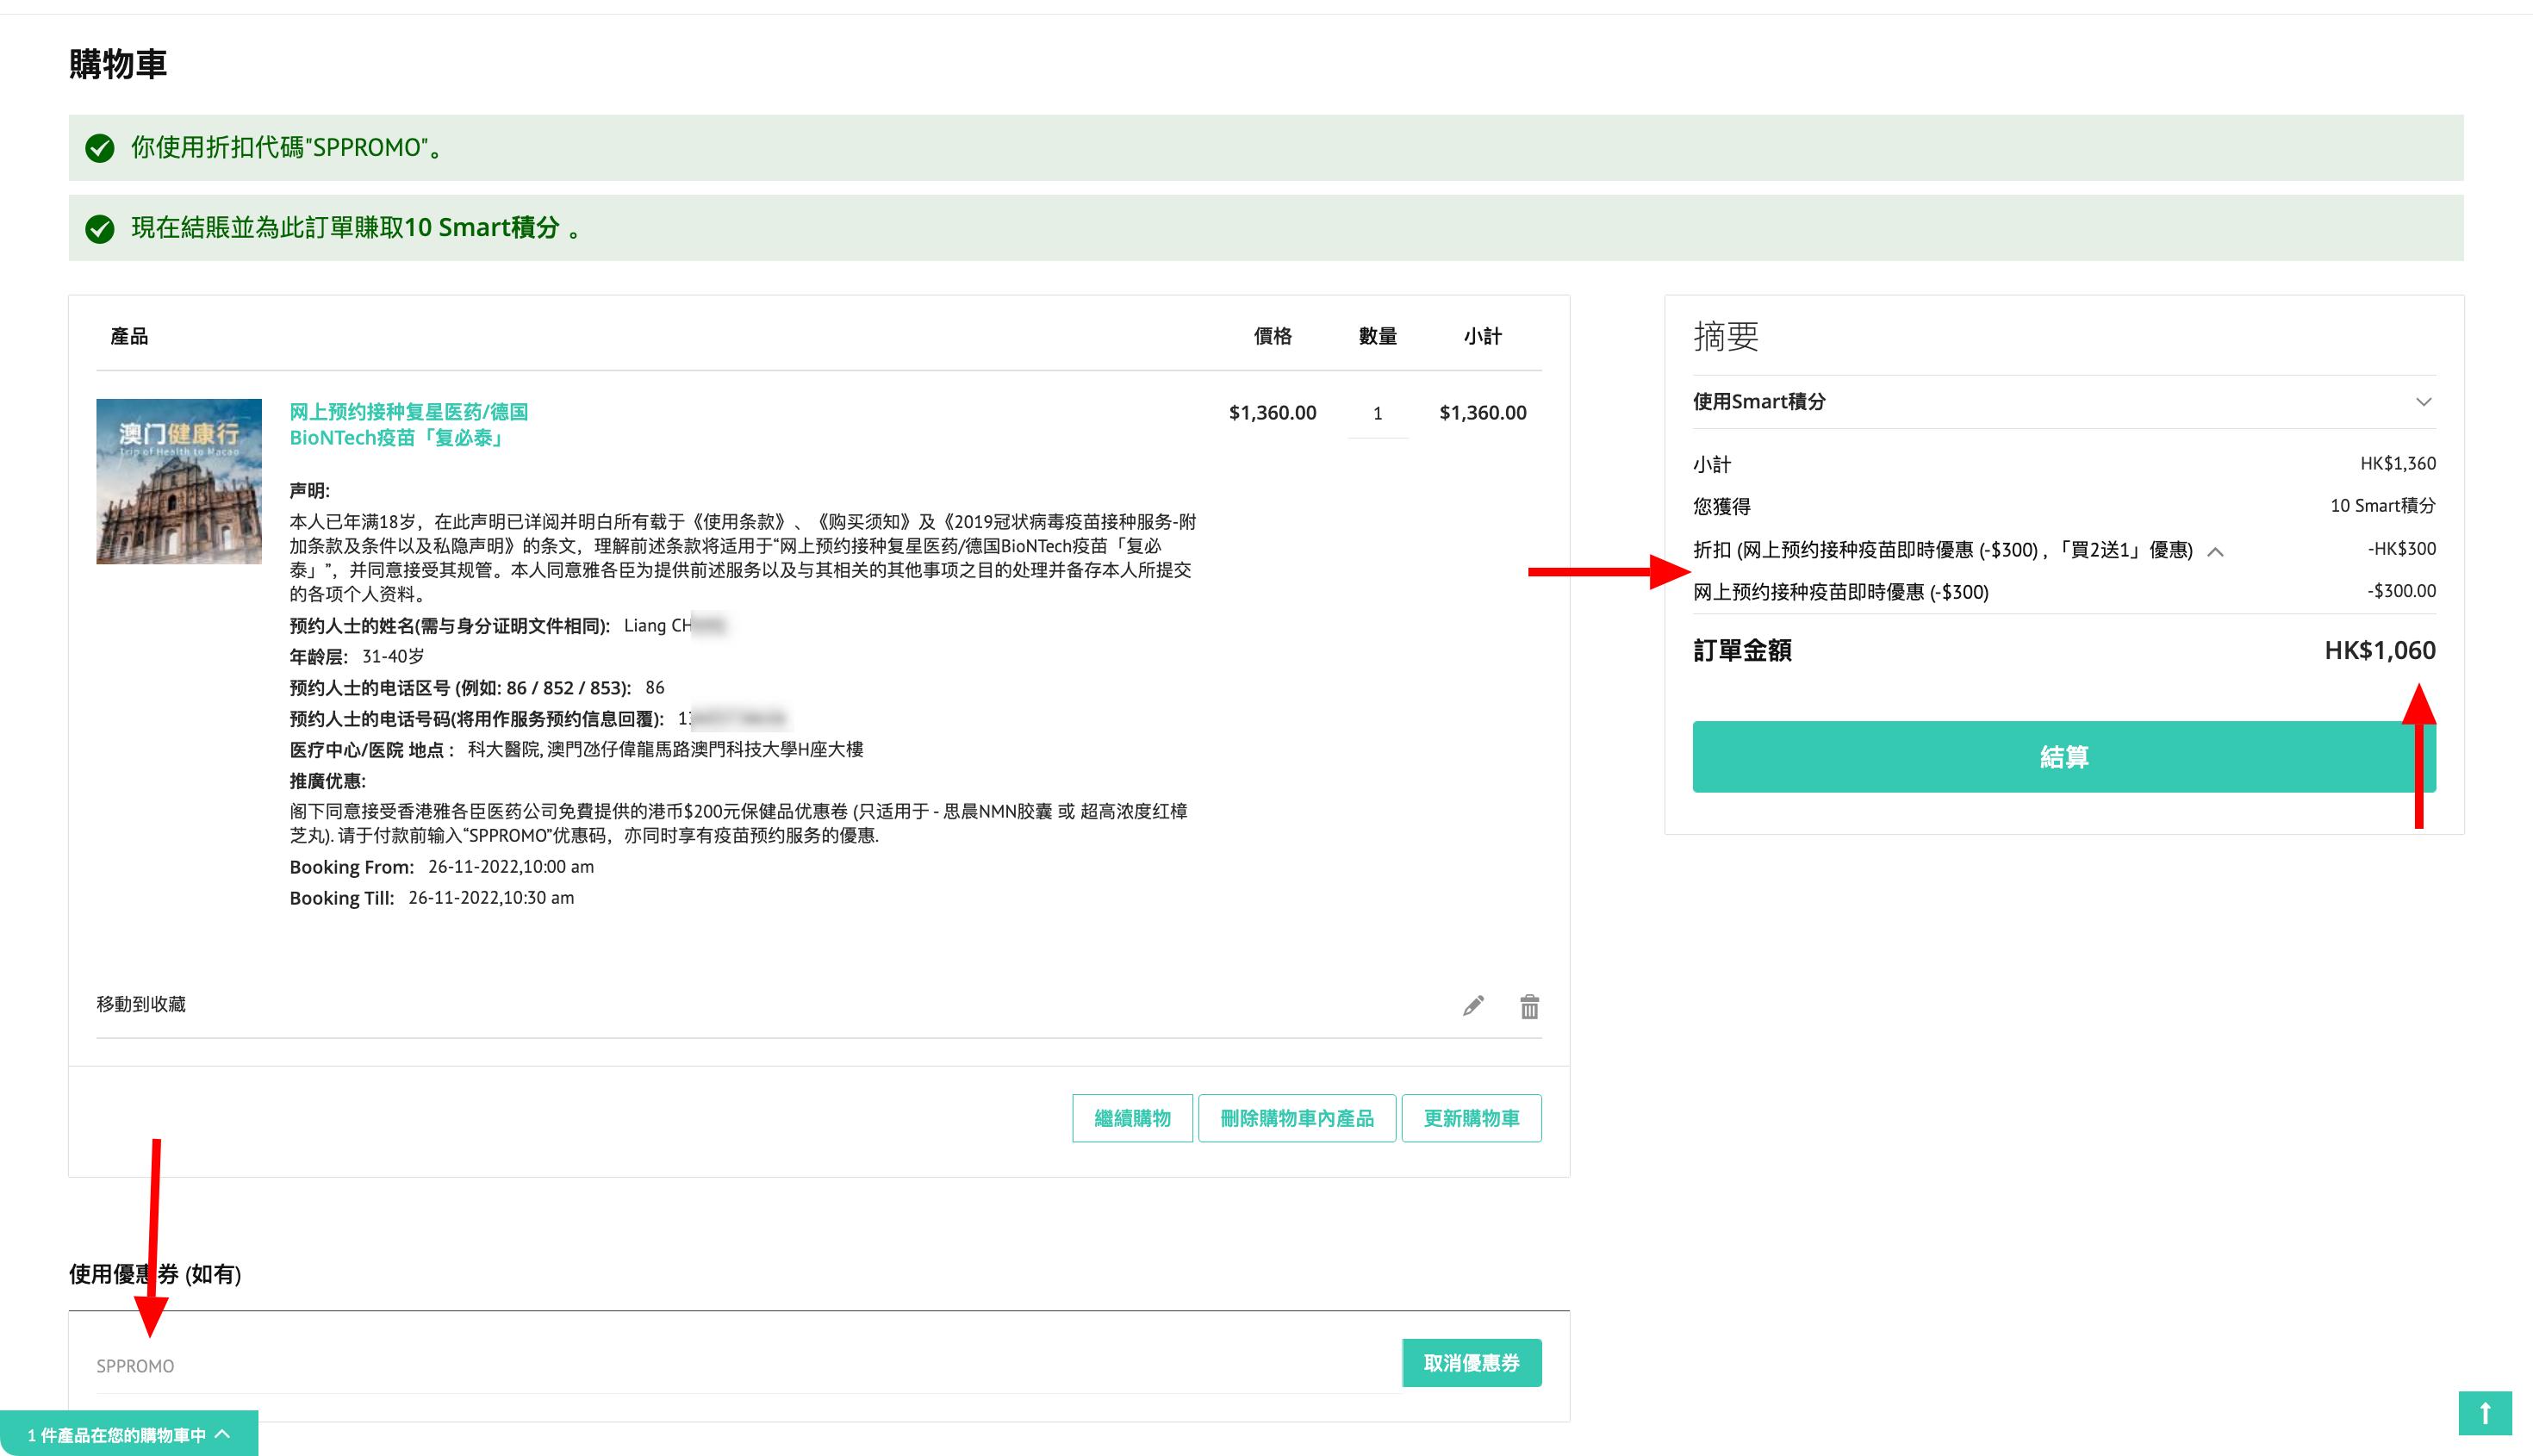Select 繼續購物 to continue shopping
Image resolution: width=2533 pixels, height=1456 pixels.
coord(1131,1118)
